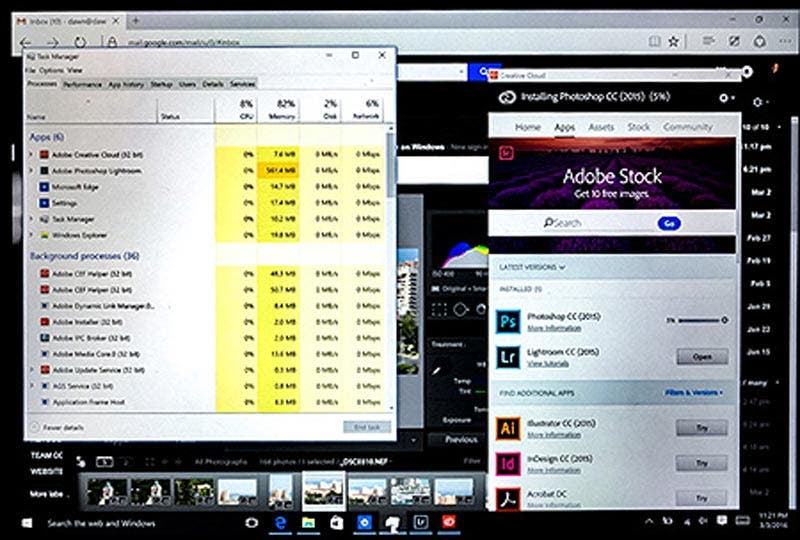Add page to favorites with star icon
The width and height of the screenshot is (800, 540).
pyautogui.click(x=673, y=41)
